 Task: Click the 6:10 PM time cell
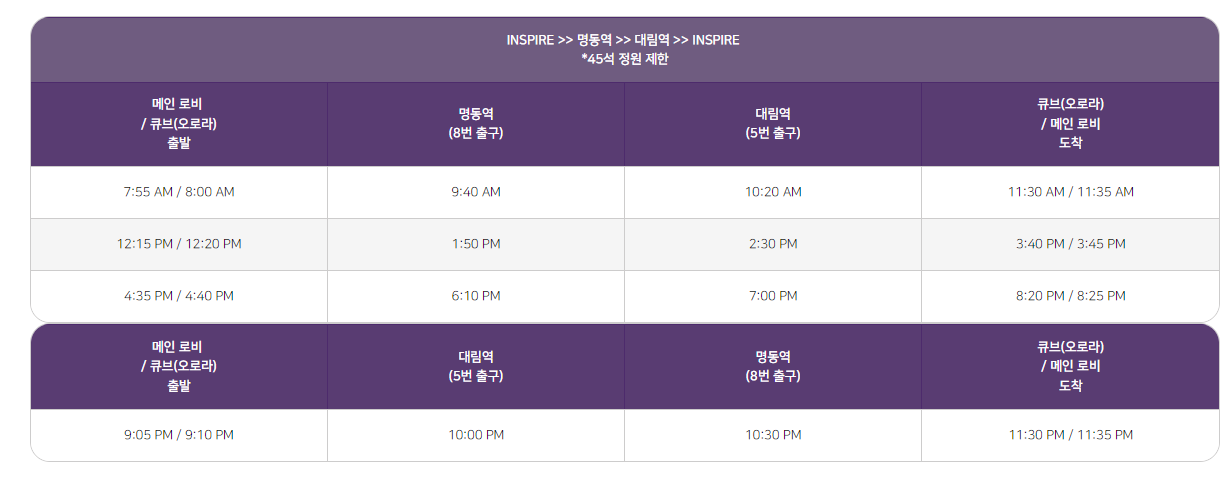(x=476, y=296)
